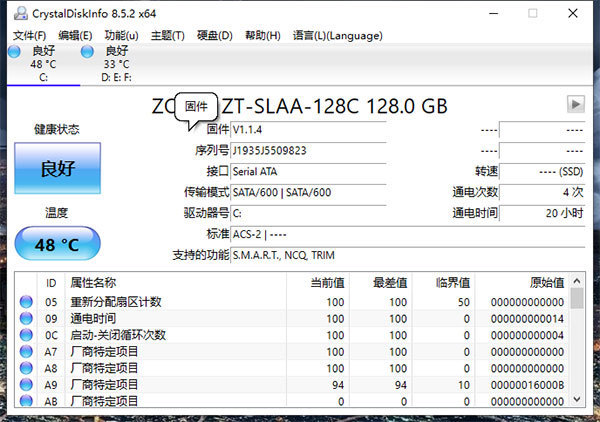Select the 重新分配扇区计数 attribute row
This screenshot has width=600, height=422.
point(292,302)
